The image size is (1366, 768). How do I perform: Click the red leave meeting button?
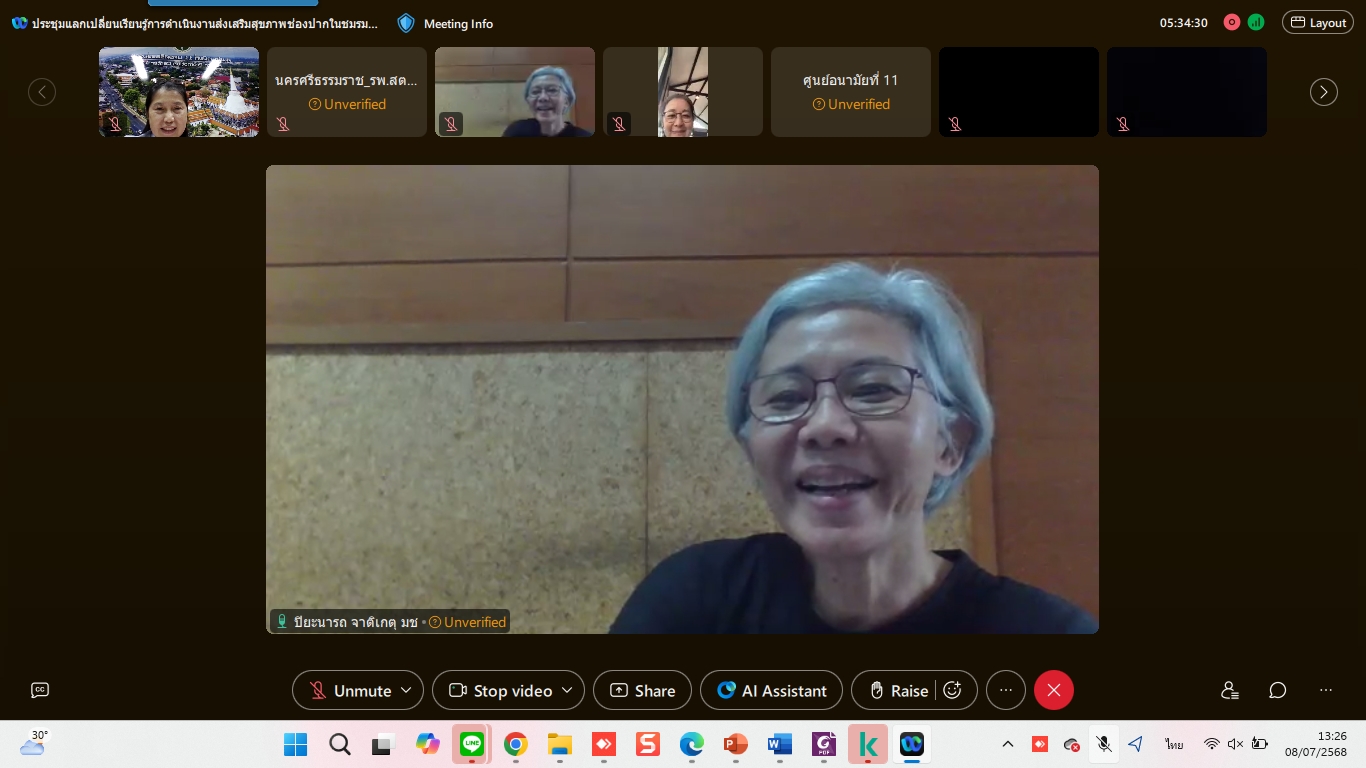(x=1053, y=690)
